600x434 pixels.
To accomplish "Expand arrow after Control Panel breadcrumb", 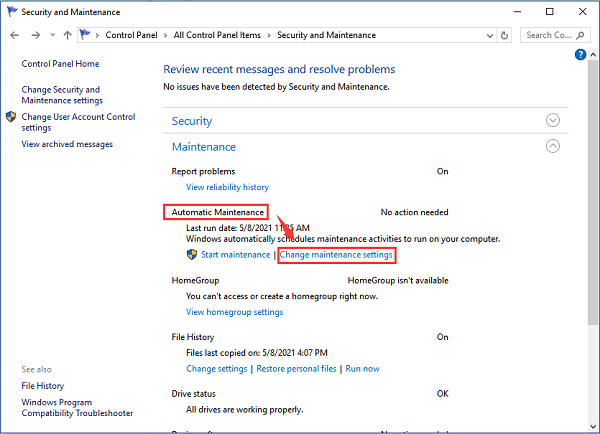I will (x=165, y=36).
